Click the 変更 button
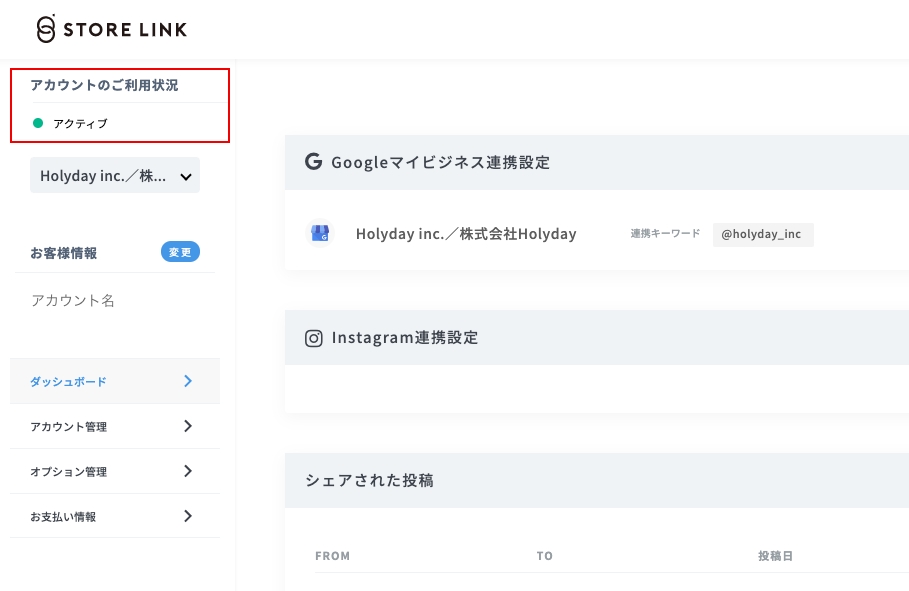909x591 pixels. [x=180, y=252]
